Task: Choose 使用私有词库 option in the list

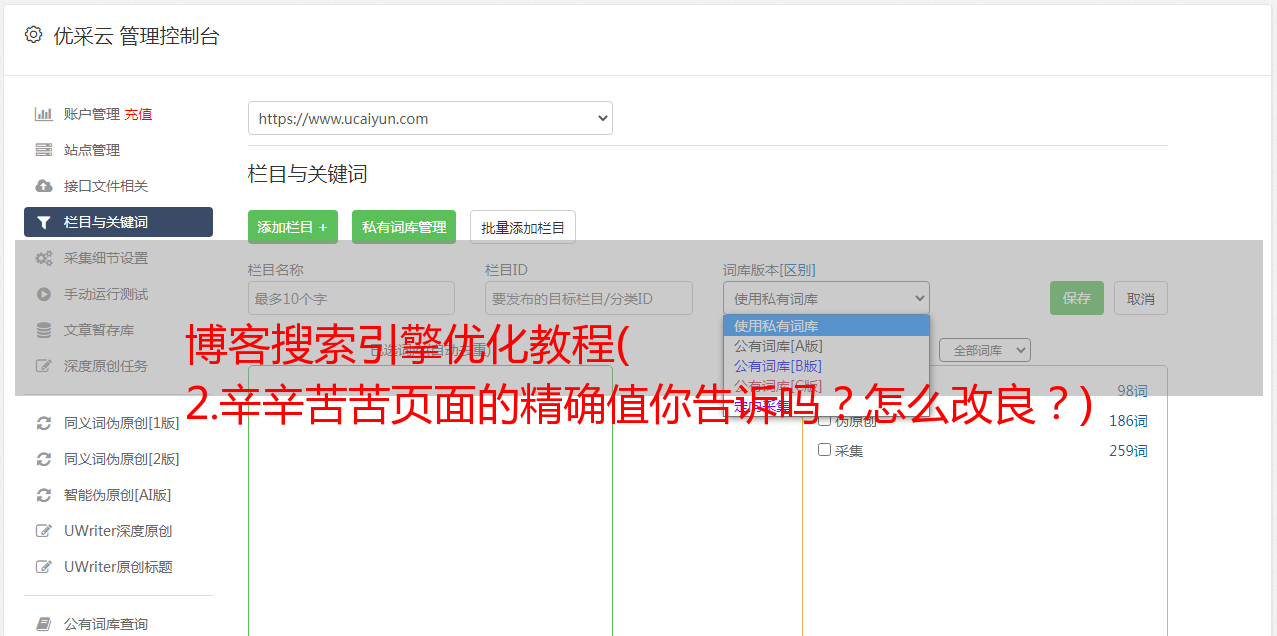Action: point(826,326)
